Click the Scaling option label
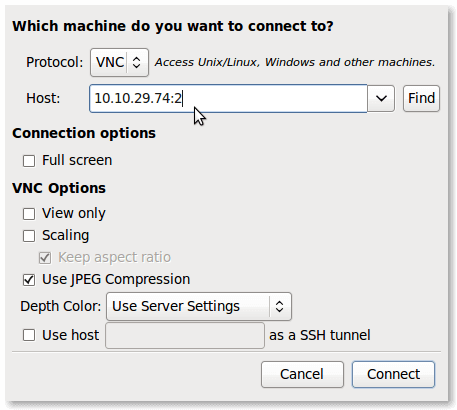The image size is (457, 410). click(x=66, y=235)
